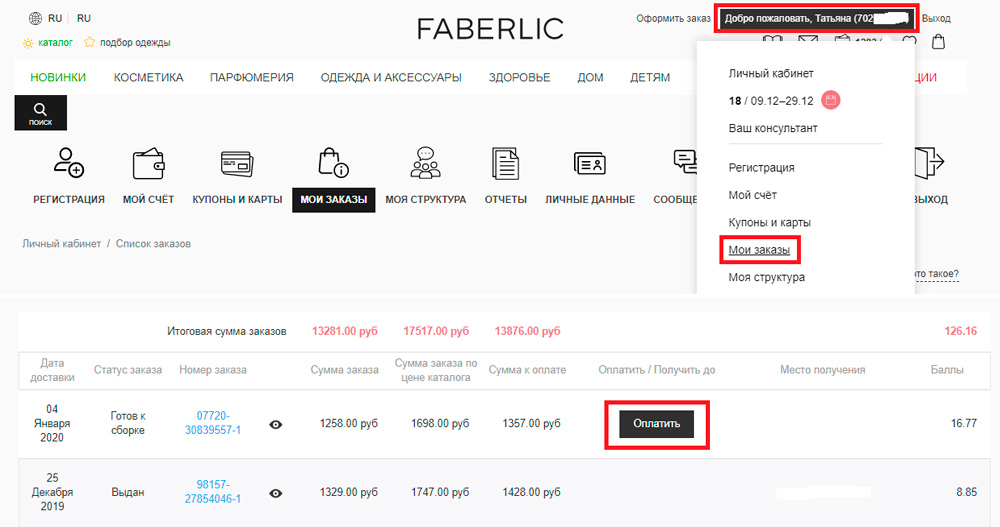This screenshot has width=1000, height=527.
Task: Click the first RU language label
Action: (55, 19)
